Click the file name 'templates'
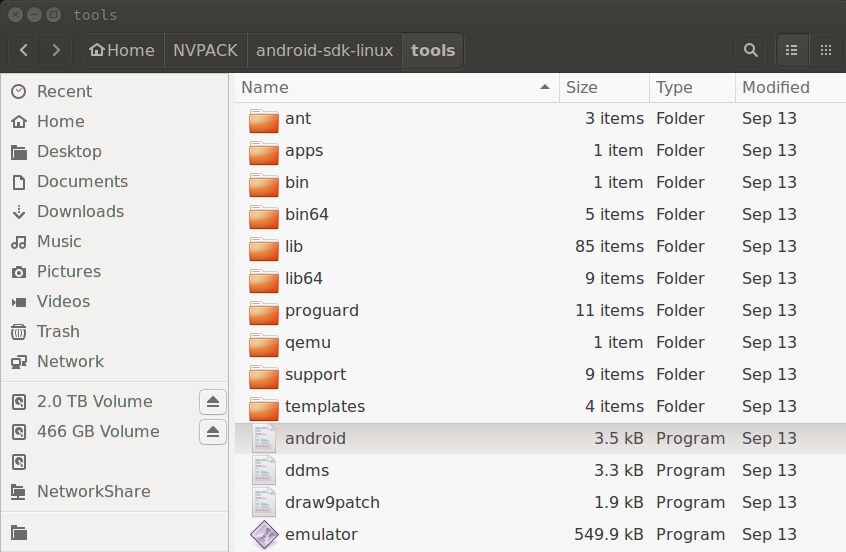 coord(325,406)
